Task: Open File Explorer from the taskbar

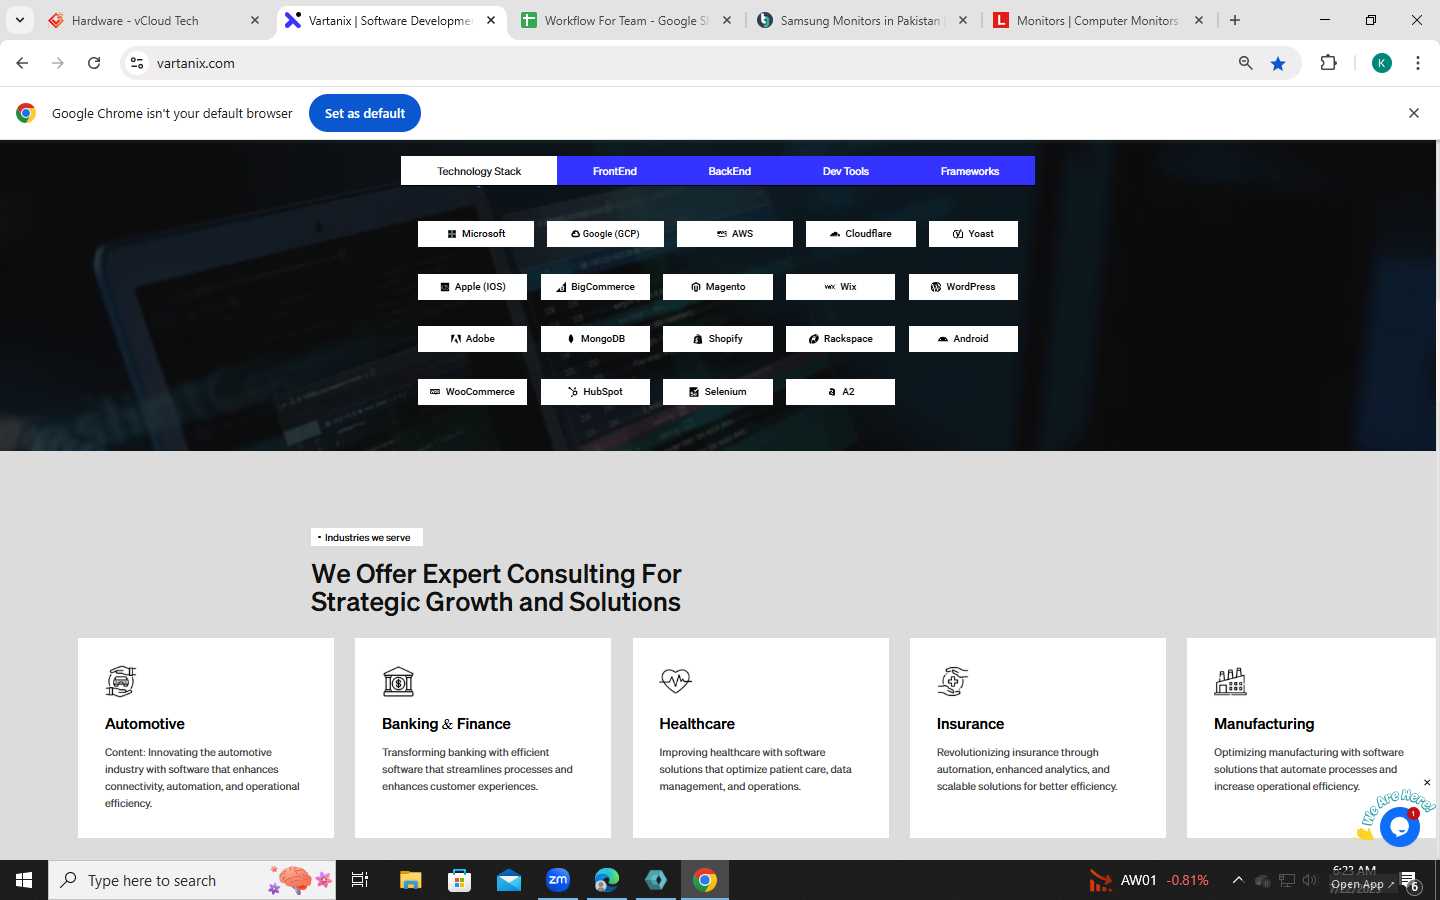Action: [410, 880]
